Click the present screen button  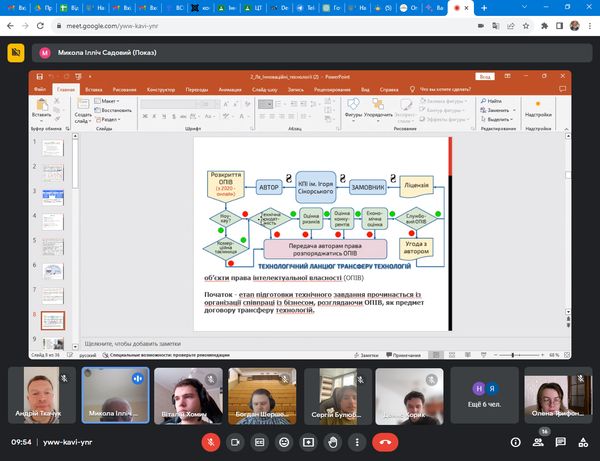point(308,441)
